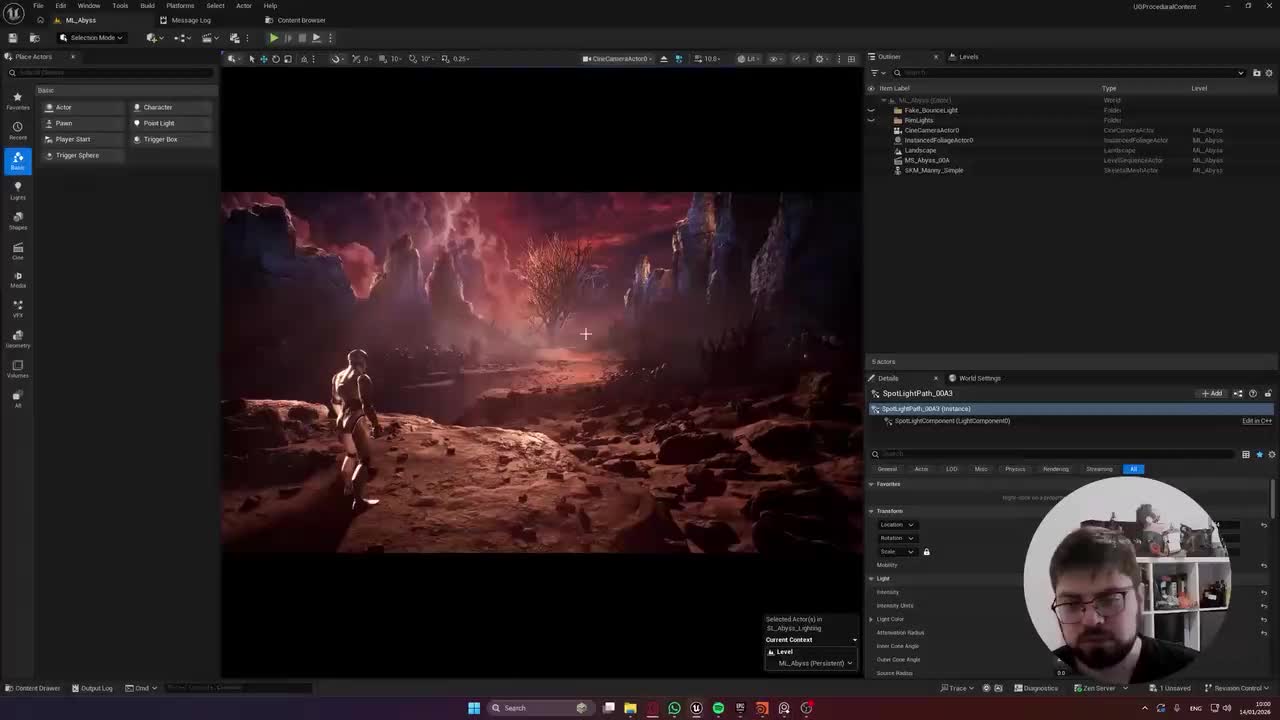1280x720 pixels.
Task: Select the Shapes category in Place Actors
Action: coord(17,221)
